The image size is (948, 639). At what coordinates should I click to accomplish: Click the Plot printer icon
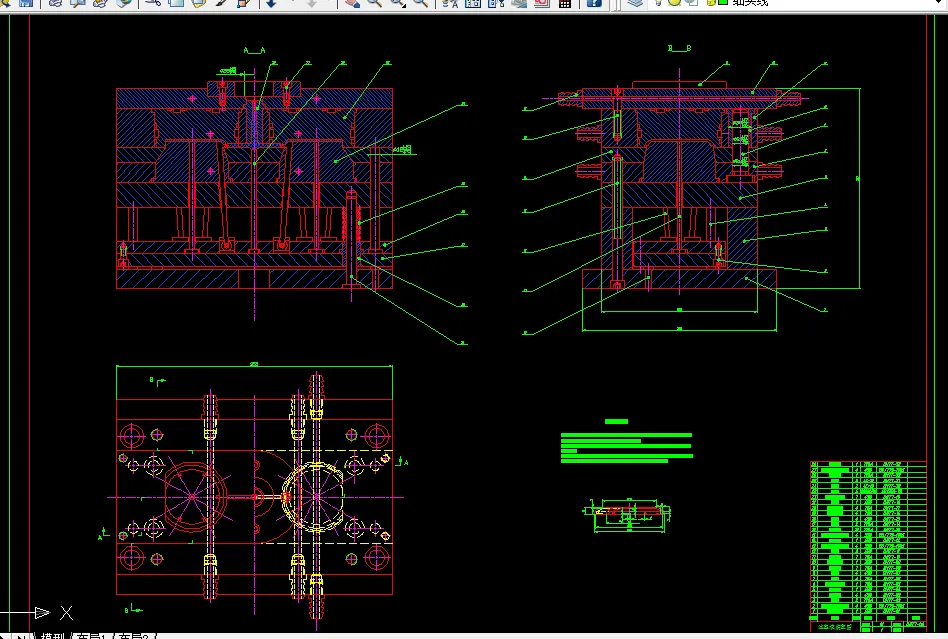[55, 2]
